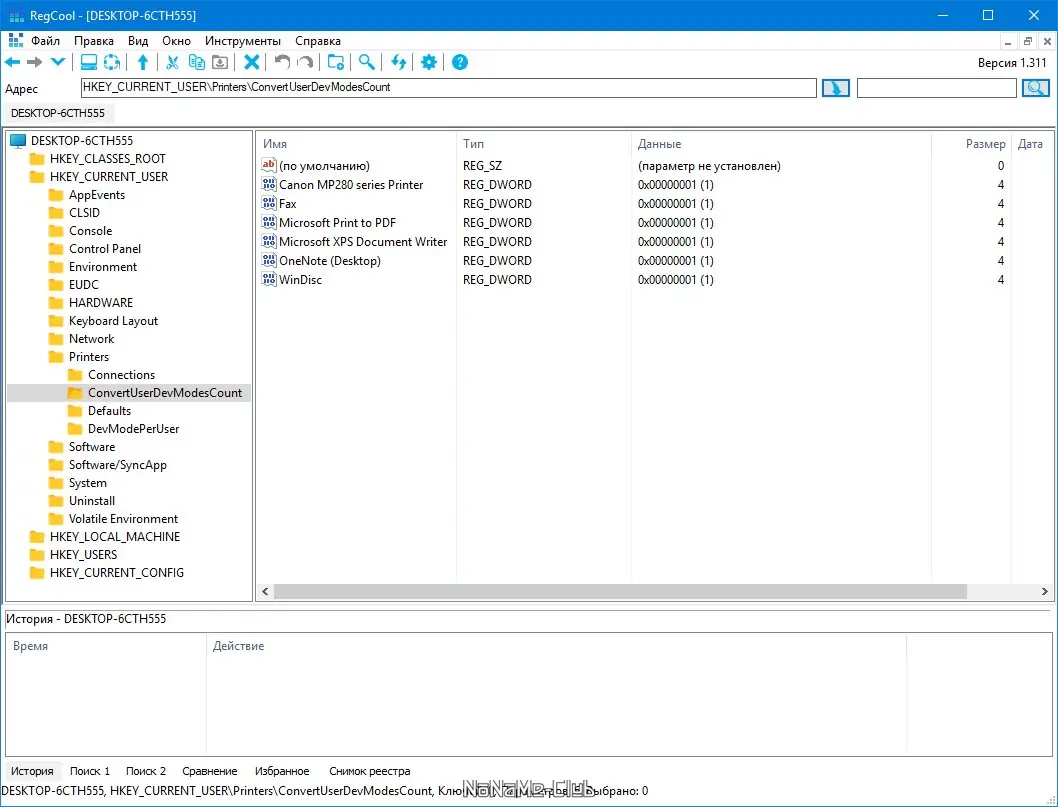Click the dashed-circle refresh icon in toolbar

[112, 62]
